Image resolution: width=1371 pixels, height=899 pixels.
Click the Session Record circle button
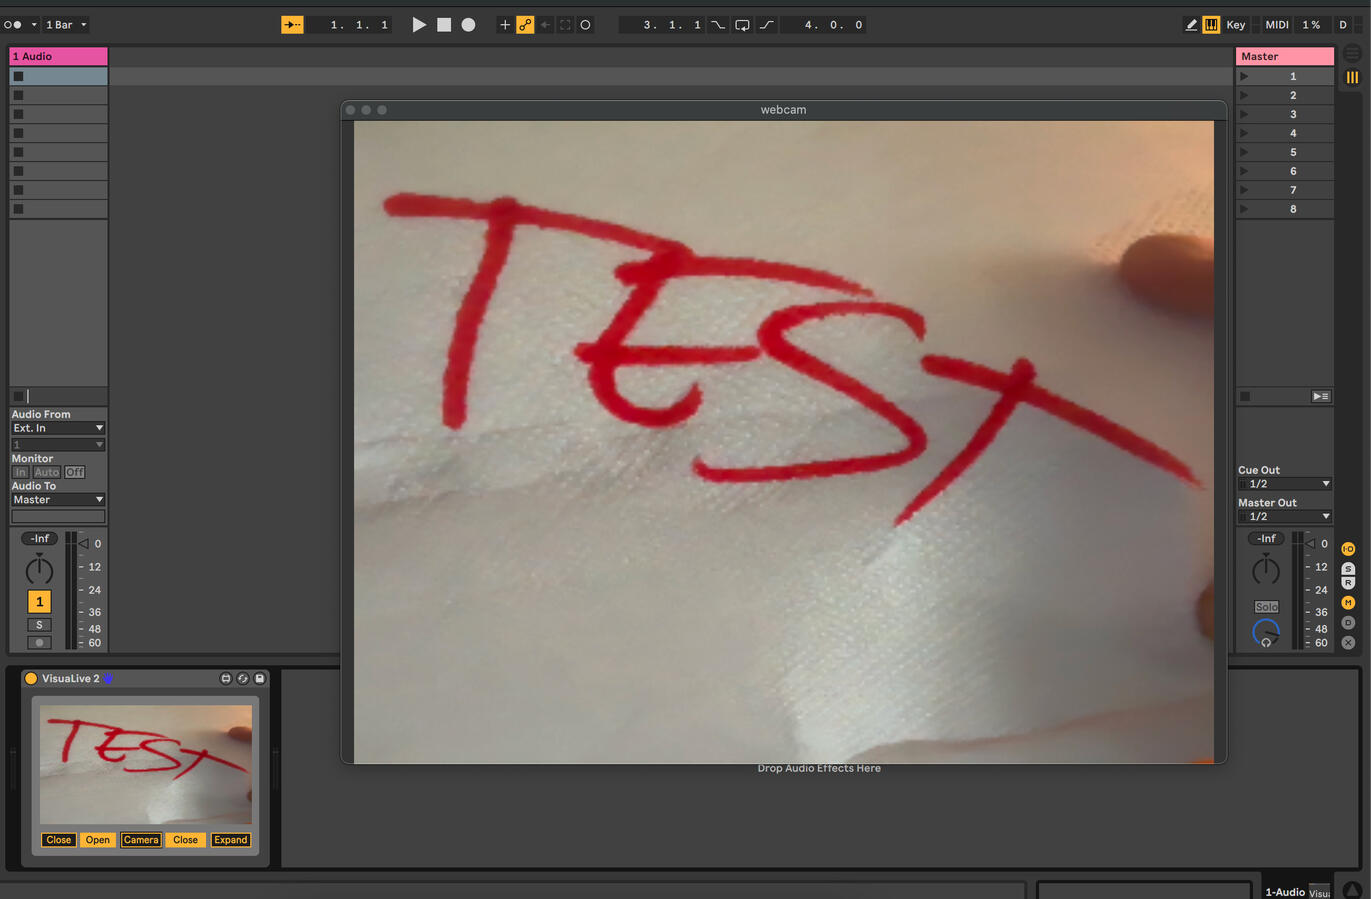(x=585, y=25)
